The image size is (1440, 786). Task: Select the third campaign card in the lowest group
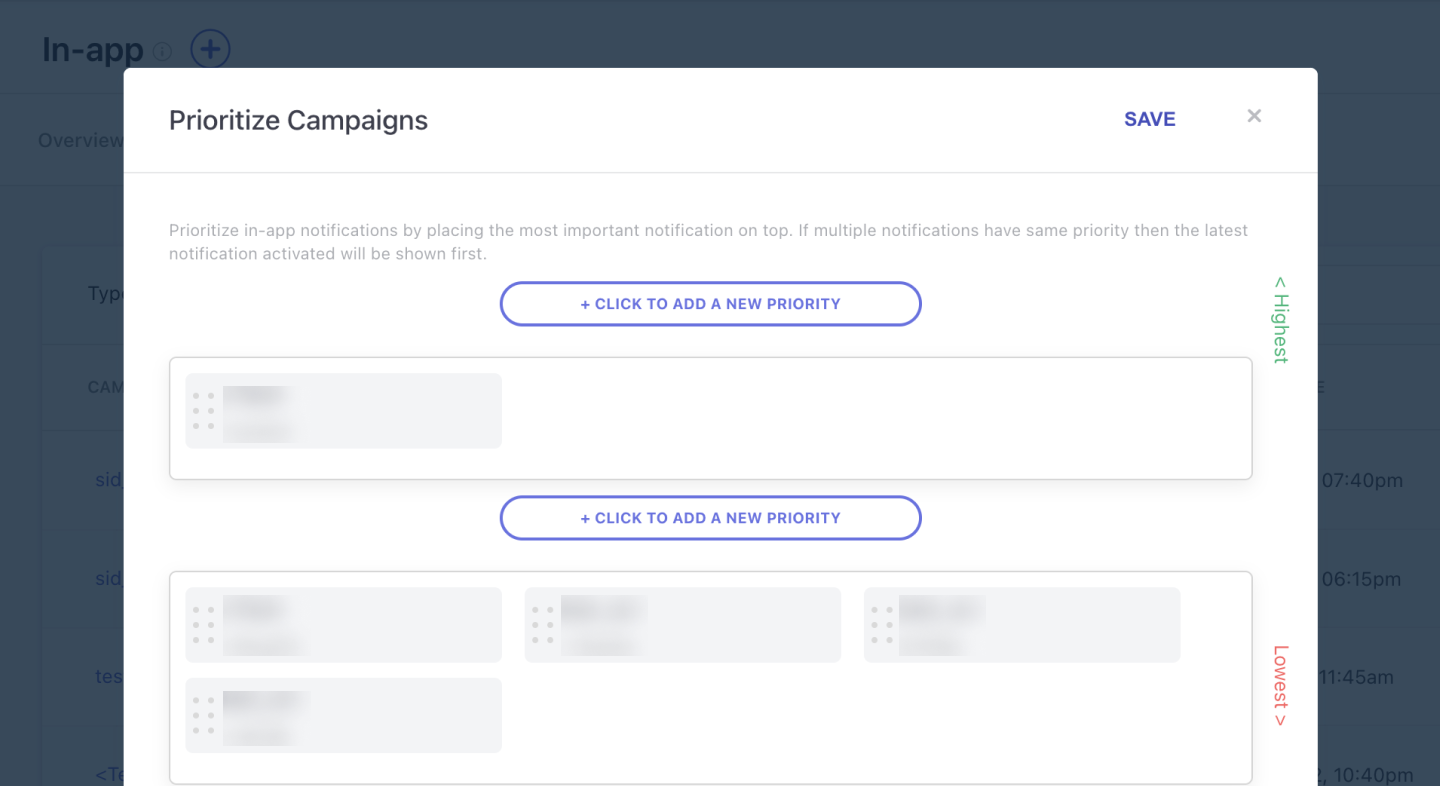[x=1040, y=625]
